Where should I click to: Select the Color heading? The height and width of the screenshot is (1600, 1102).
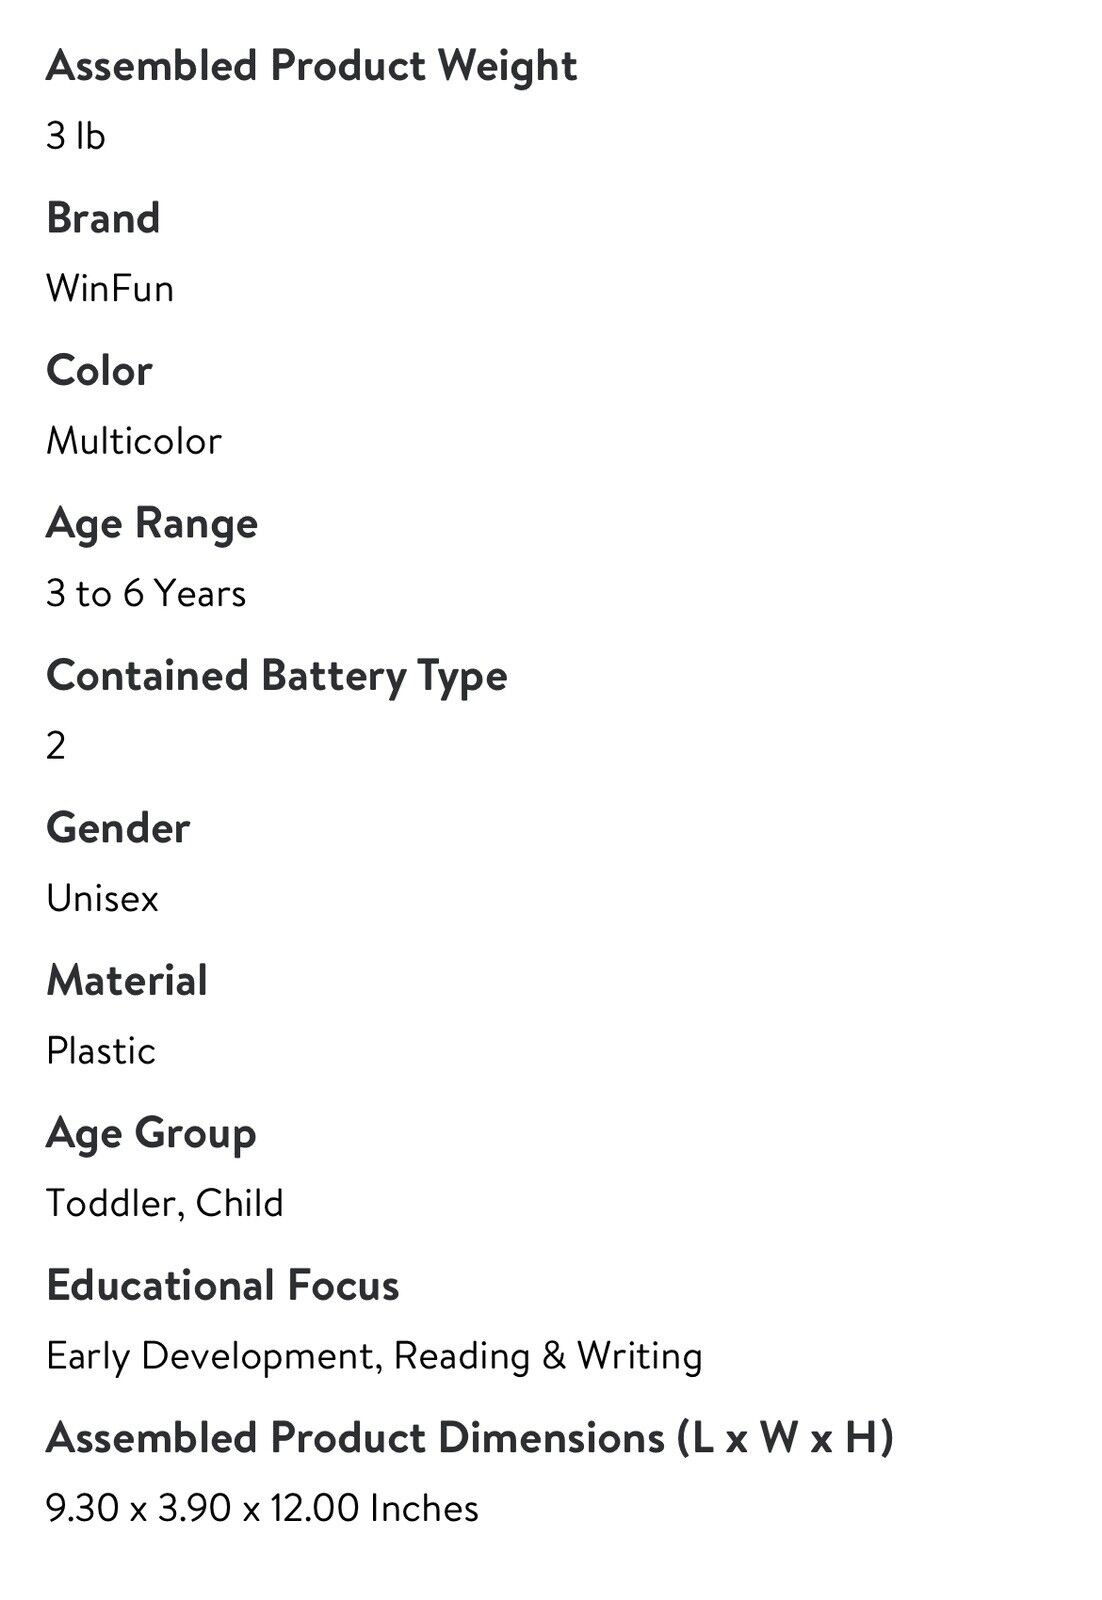tap(99, 371)
